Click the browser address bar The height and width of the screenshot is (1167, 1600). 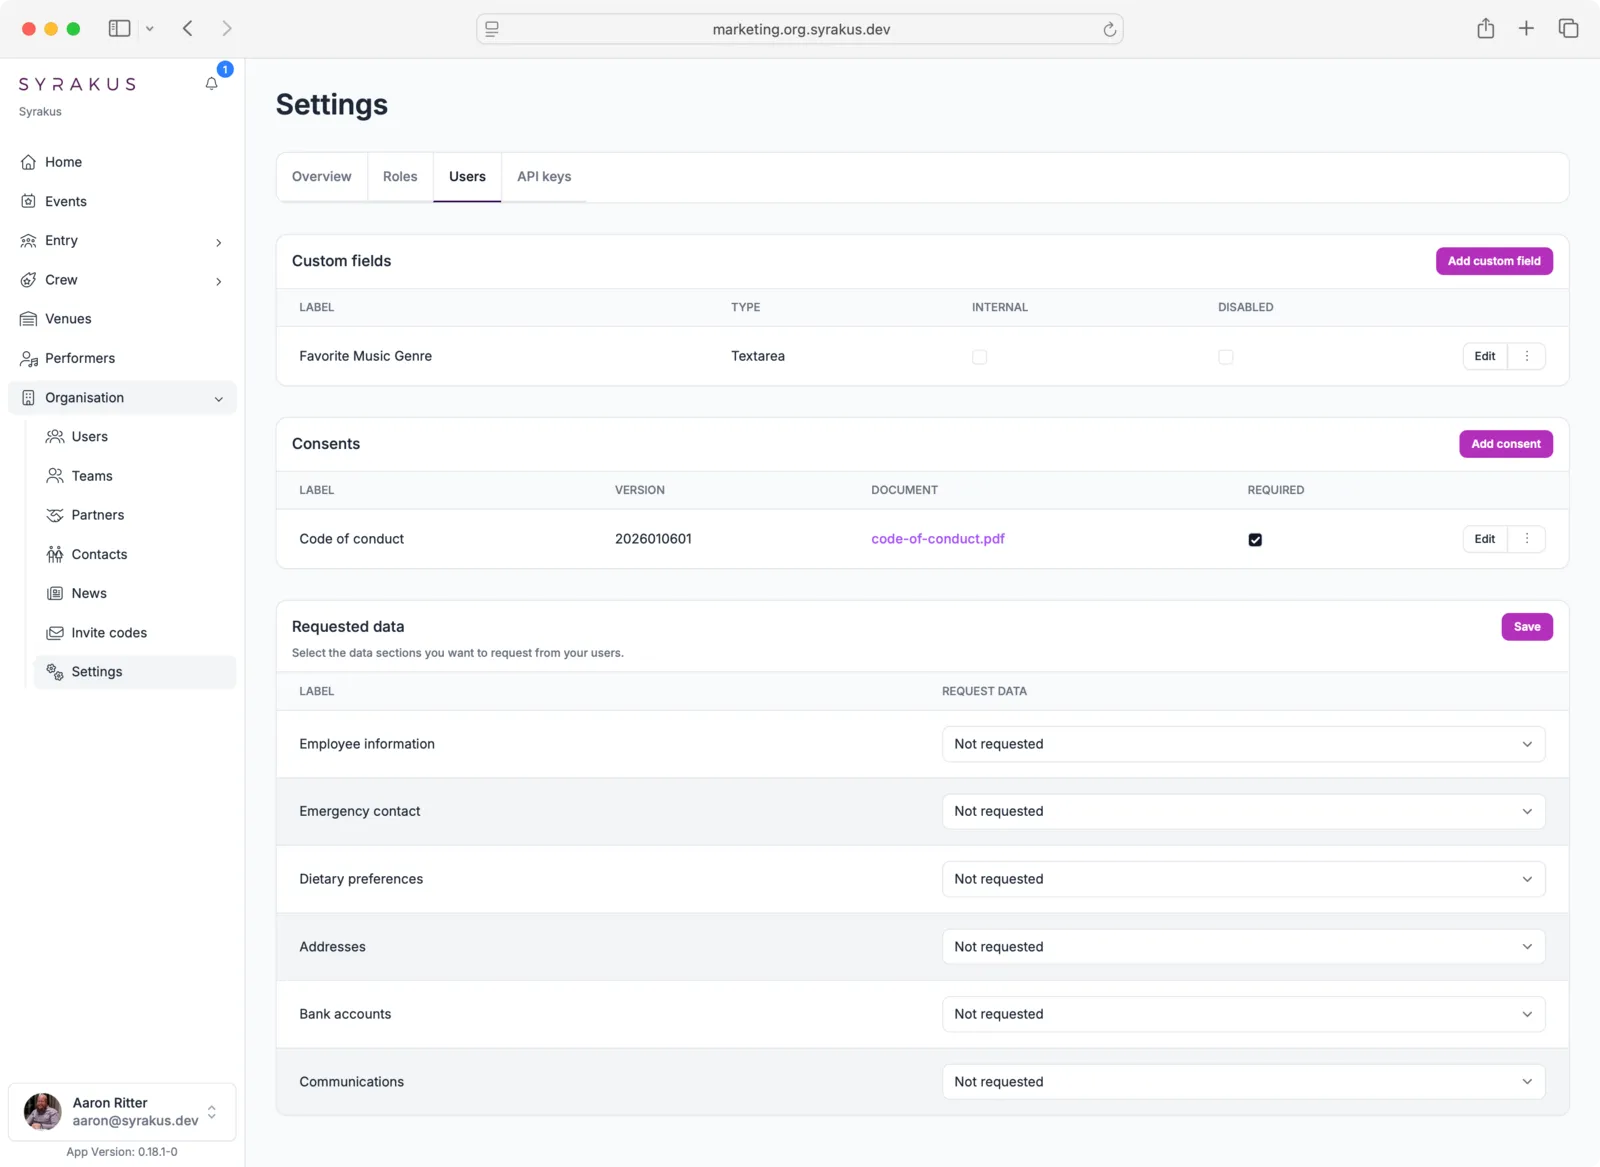tap(799, 29)
